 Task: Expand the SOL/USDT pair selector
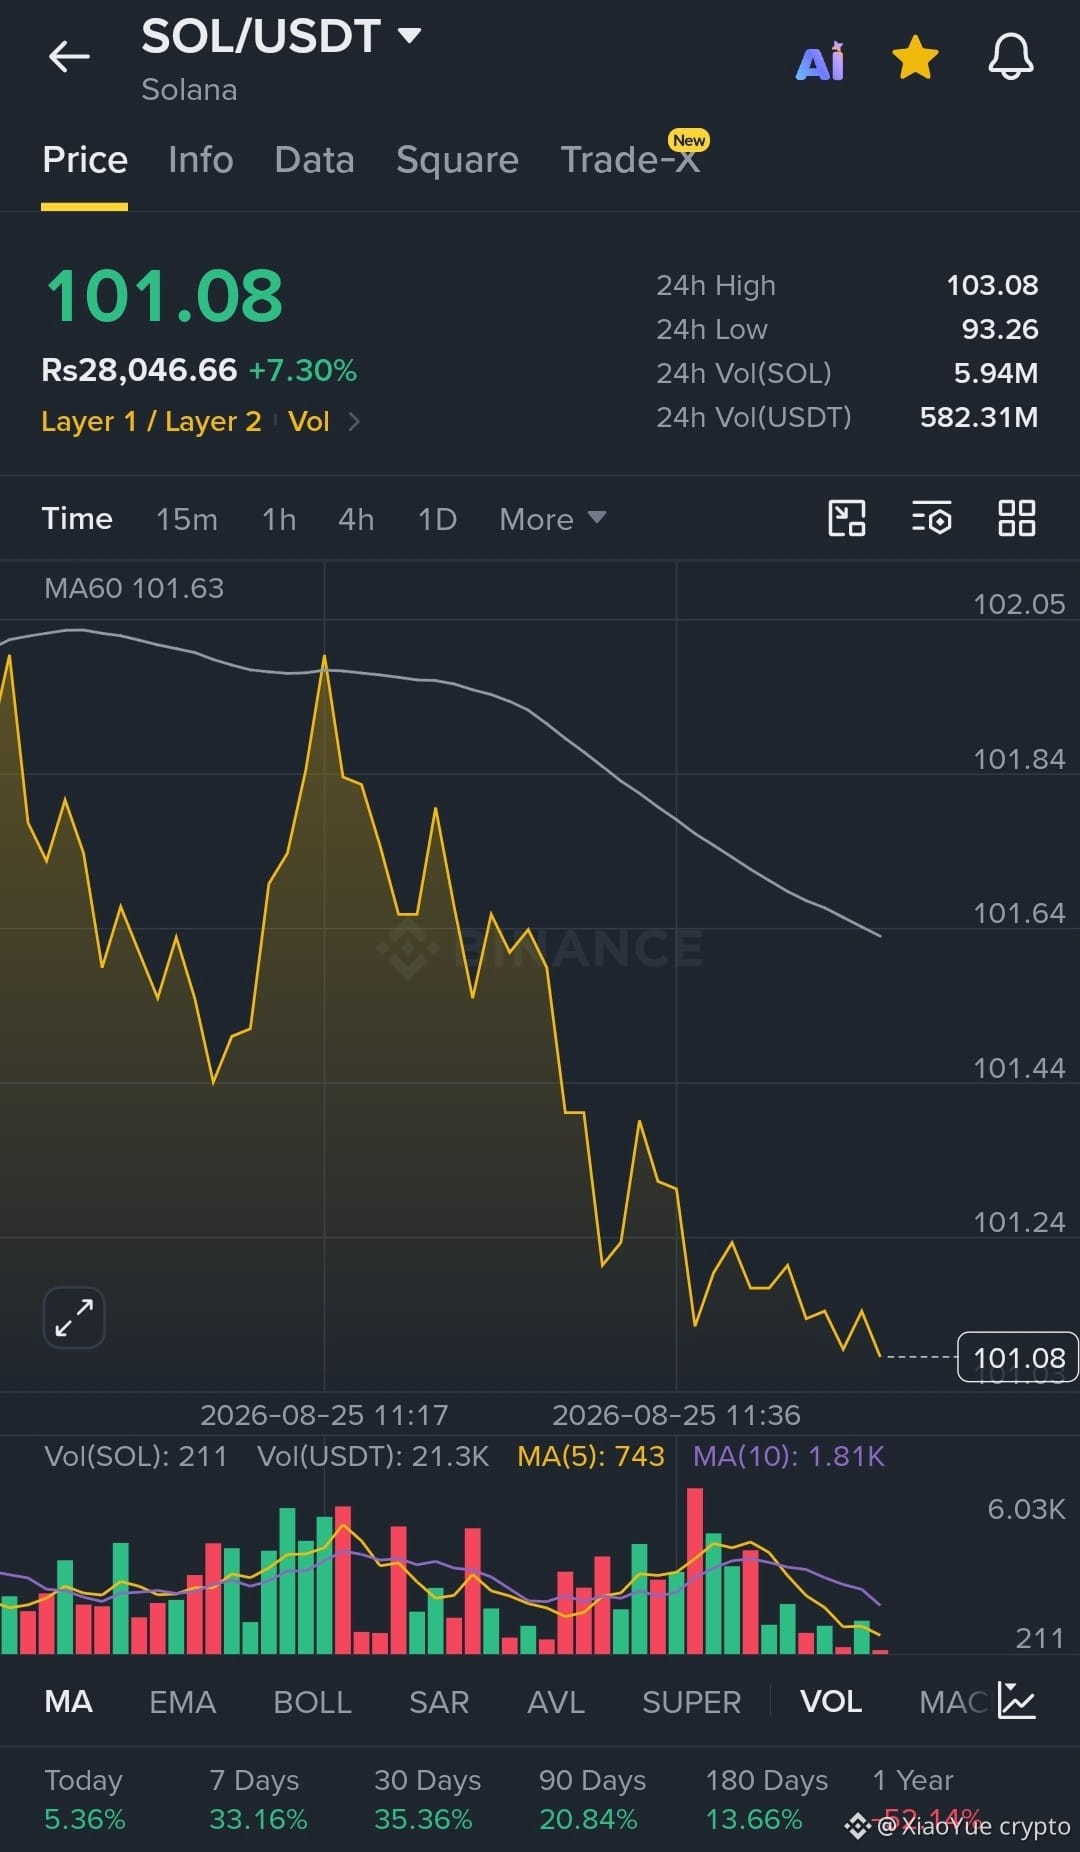pos(280,36)
